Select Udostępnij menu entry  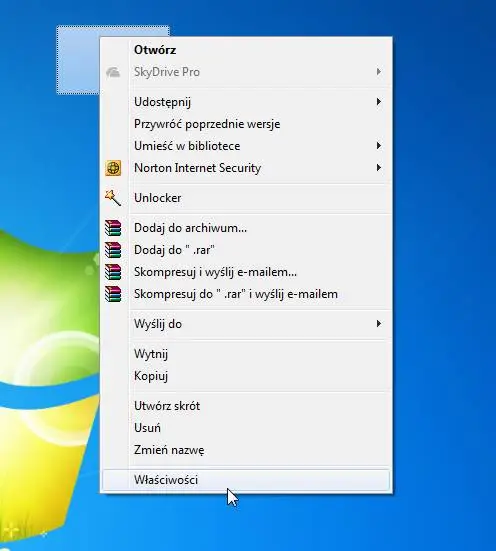pyautogui.click(x=246, y=102)
